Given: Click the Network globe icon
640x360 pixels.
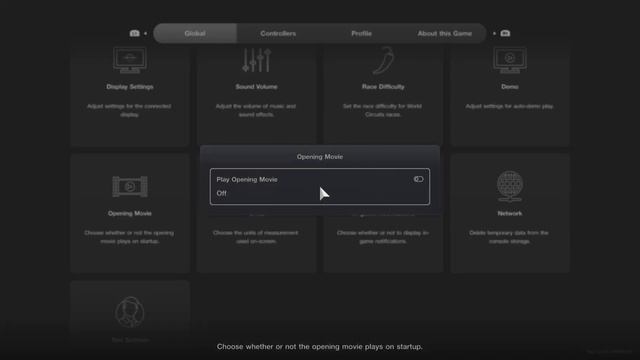Looking at the screenshot, I should [x=510, y=186].
